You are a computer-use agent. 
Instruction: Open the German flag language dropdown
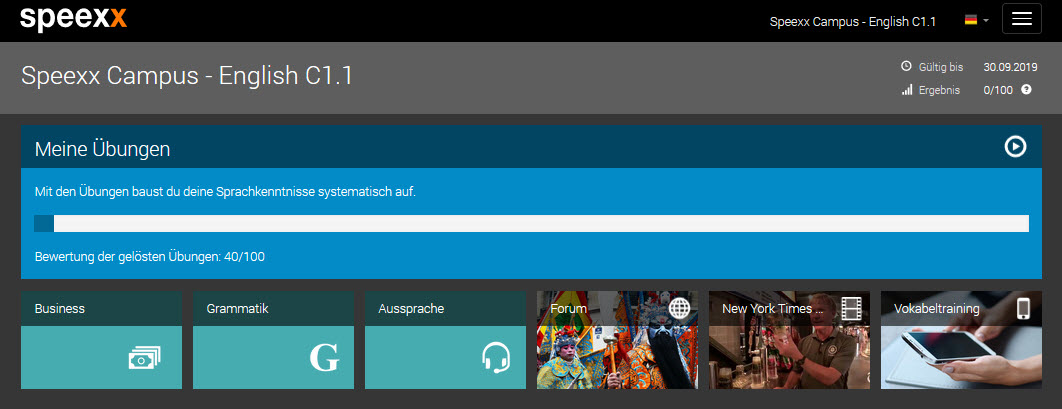[977, 20]
